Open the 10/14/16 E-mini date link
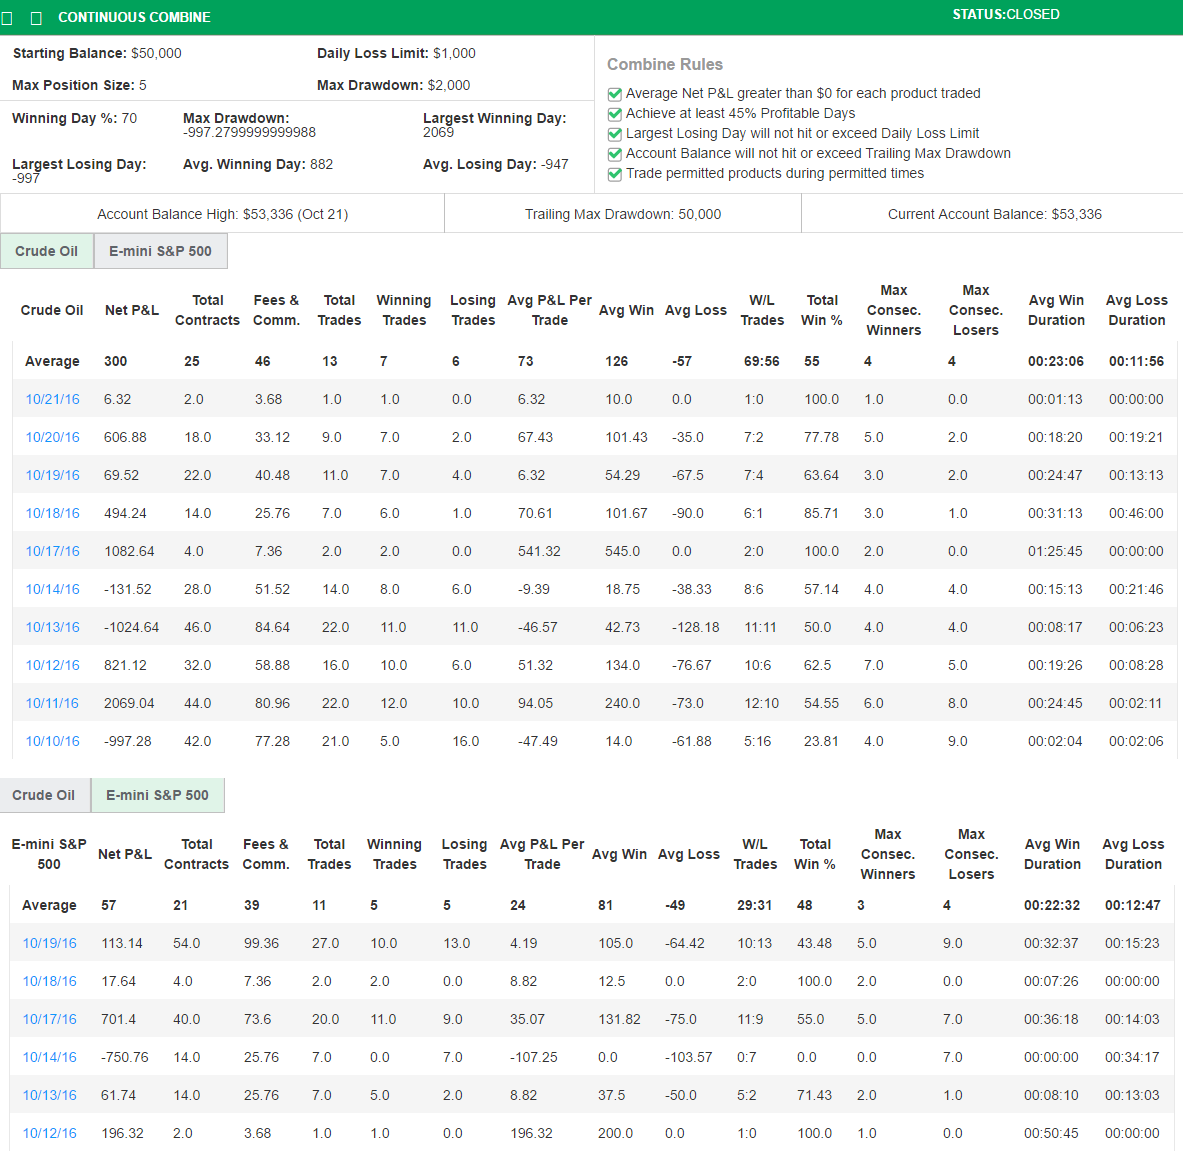The image size is (1184, 1164). (x=49, y=1056)
